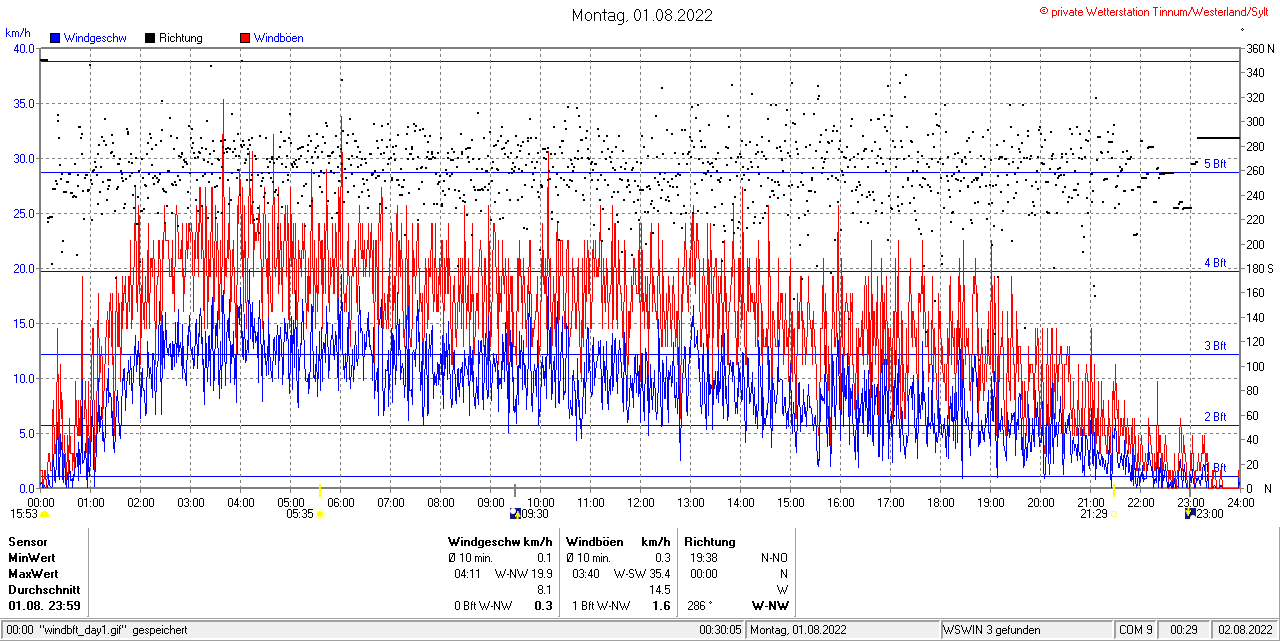The image size is (1280, 641).
Task: Click the 12:00 time axis label
Action: coord(640,503)
